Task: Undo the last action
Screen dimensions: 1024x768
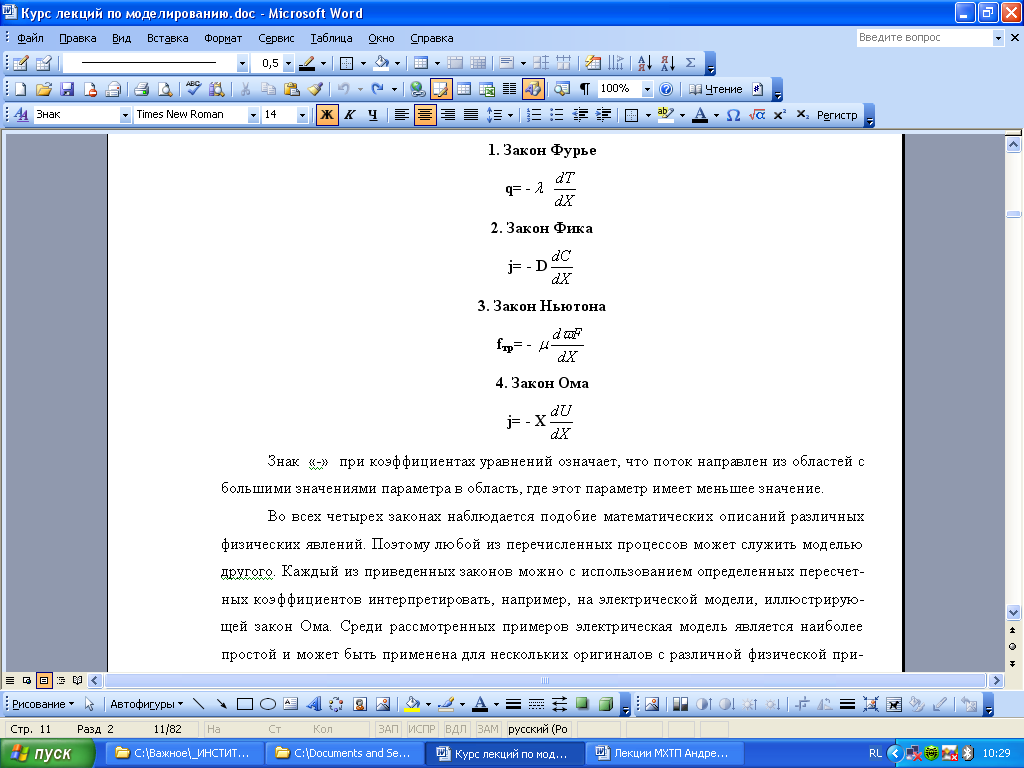Action: 344,89
